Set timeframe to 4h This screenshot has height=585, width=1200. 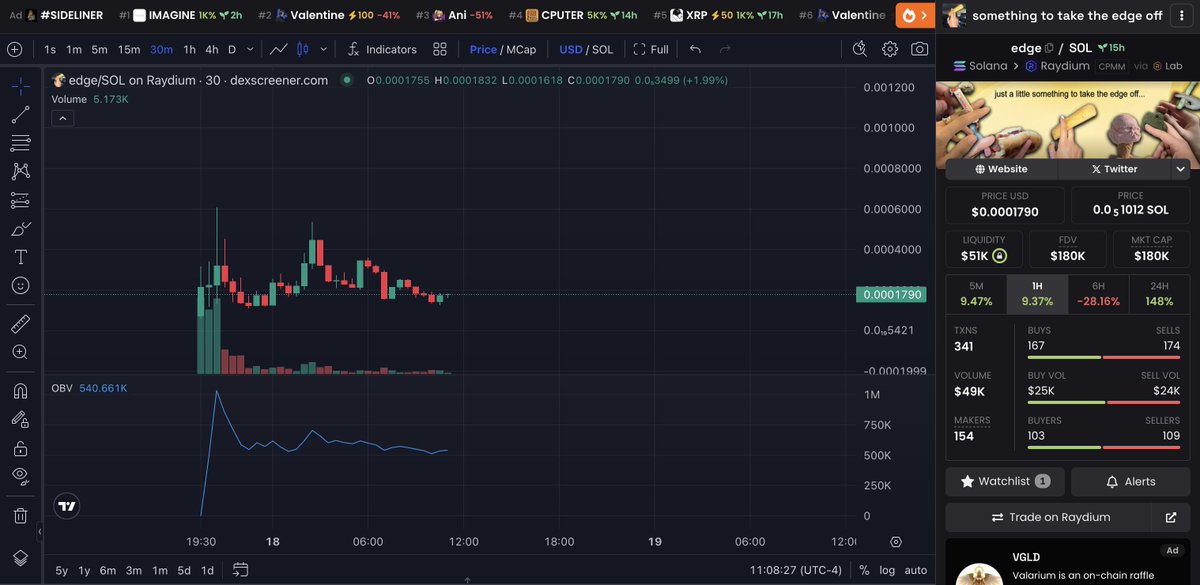coord(212,49)
